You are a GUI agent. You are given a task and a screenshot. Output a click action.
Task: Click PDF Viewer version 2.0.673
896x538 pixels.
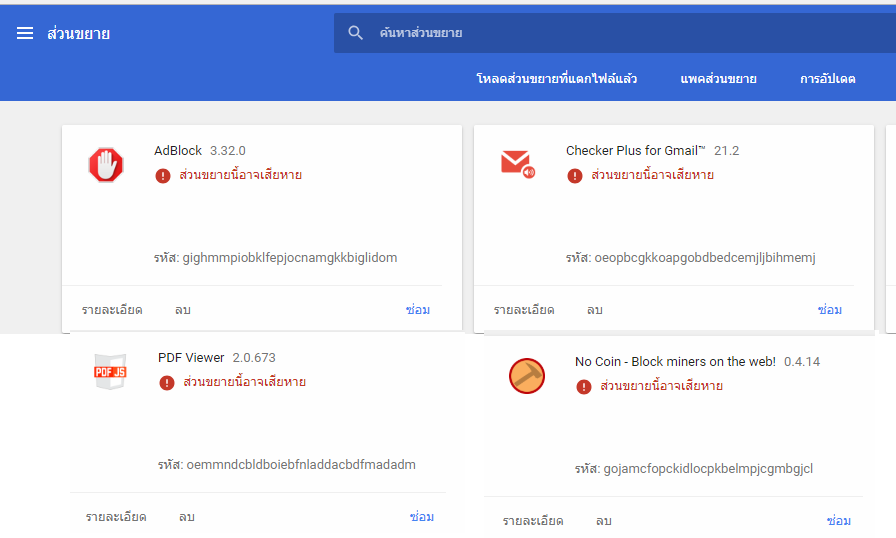click(x=254, y=358)
